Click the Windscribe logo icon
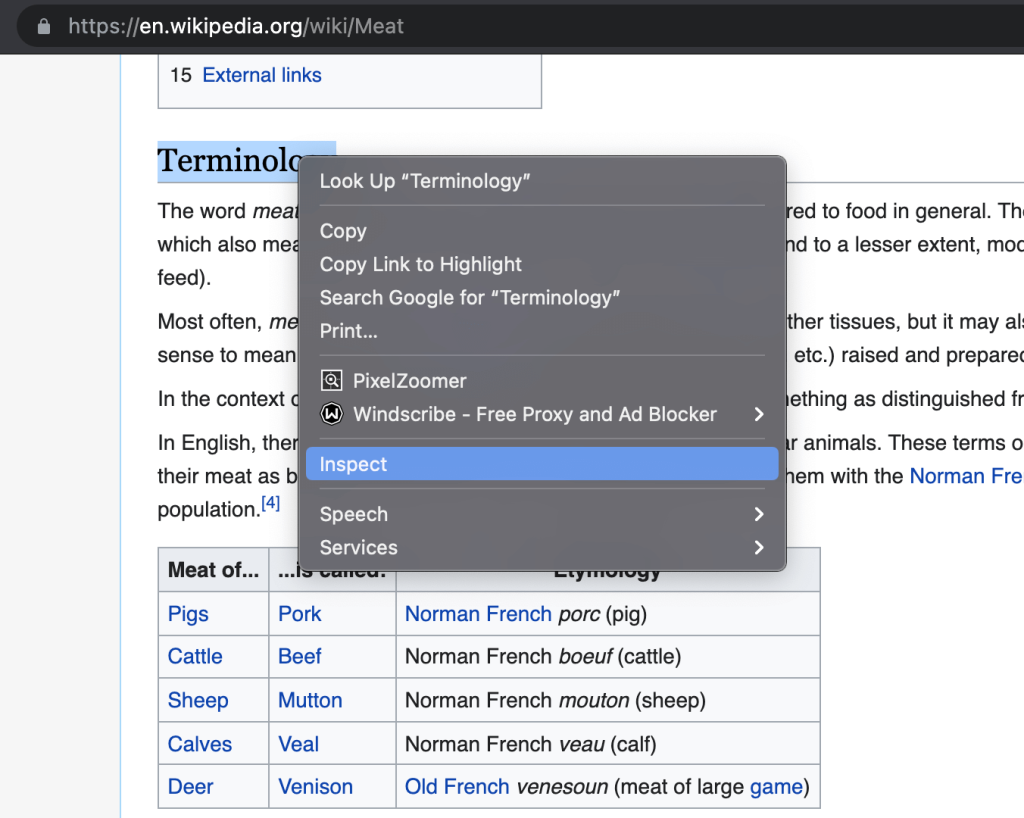 click(x=332, y=414)
